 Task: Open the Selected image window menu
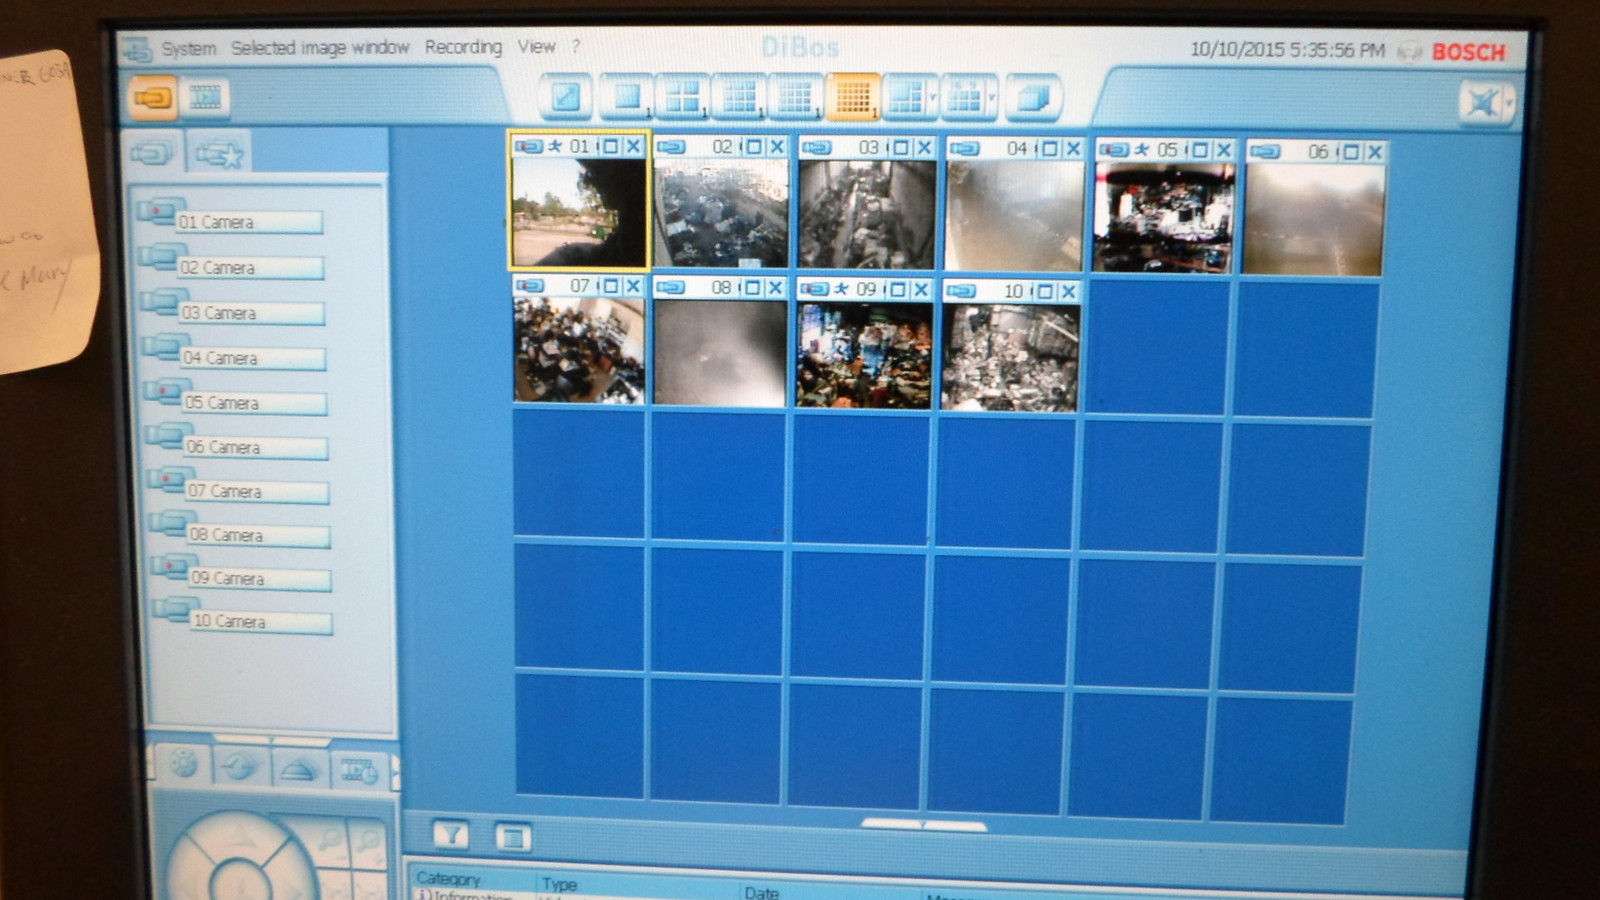pyautogui.click(x=320, y=47)
